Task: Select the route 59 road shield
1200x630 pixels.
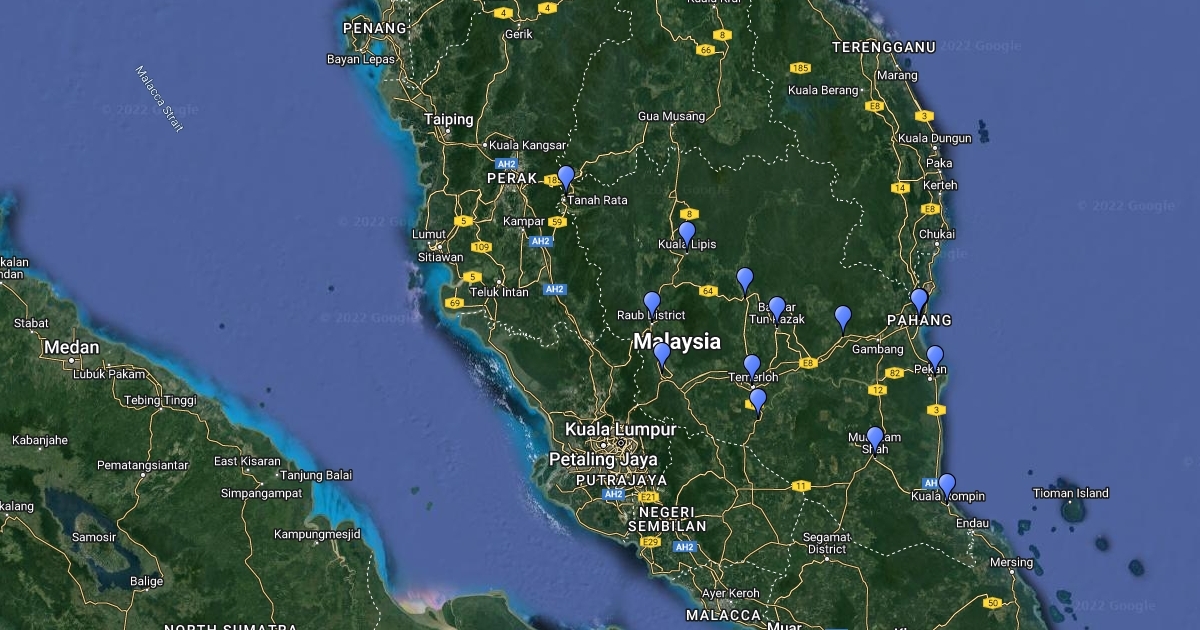Action: pos(558,222)
